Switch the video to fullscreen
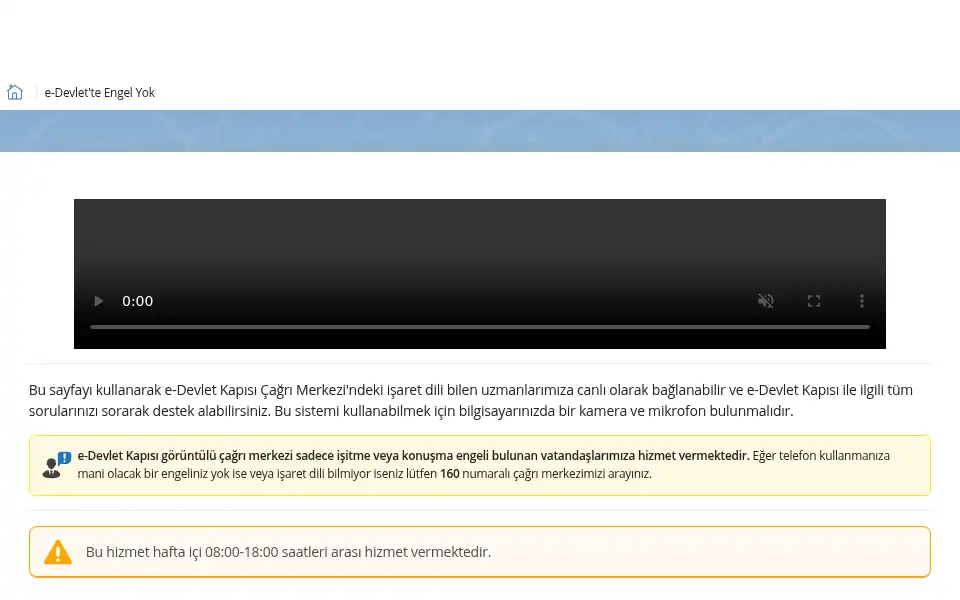The width and height of the screenshot is (960, 600). click(x=814, y=301)
